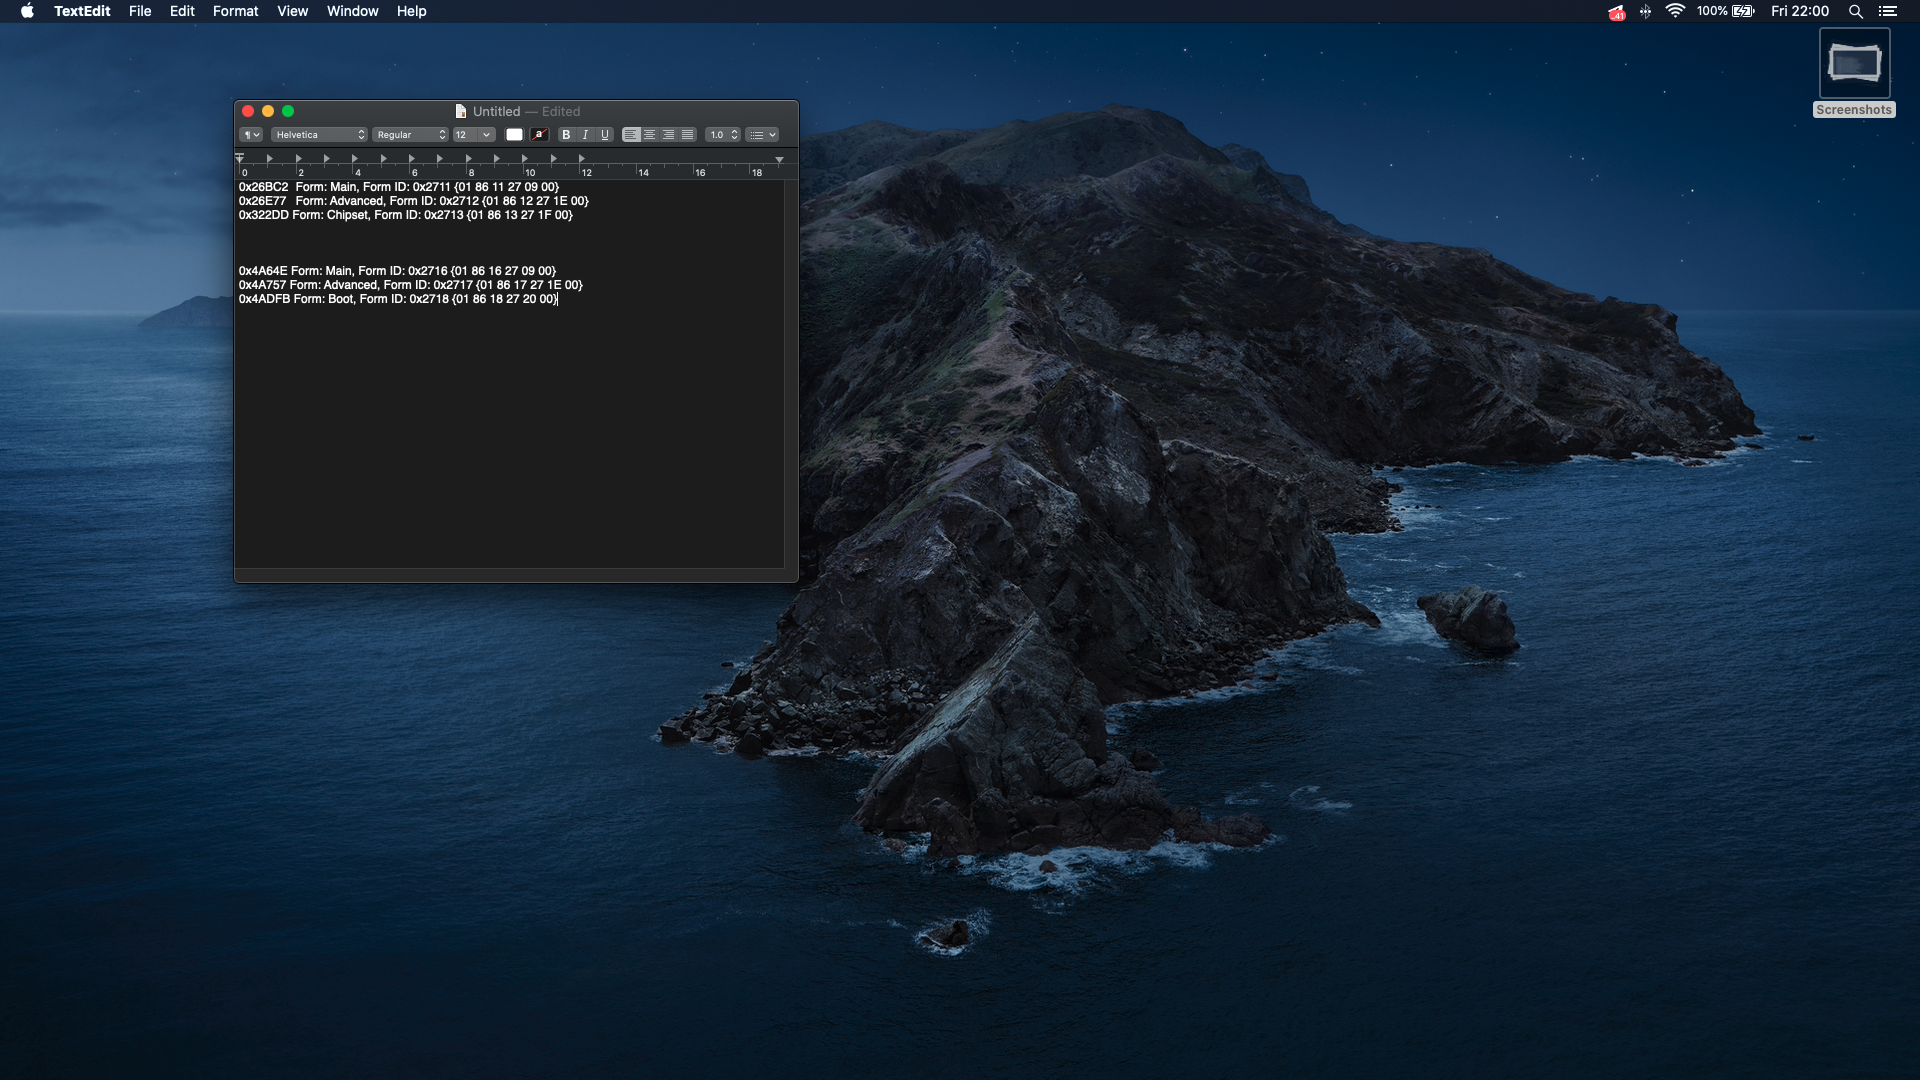
Task: Click the right margin marker on ruler
Action: [780, 160]
